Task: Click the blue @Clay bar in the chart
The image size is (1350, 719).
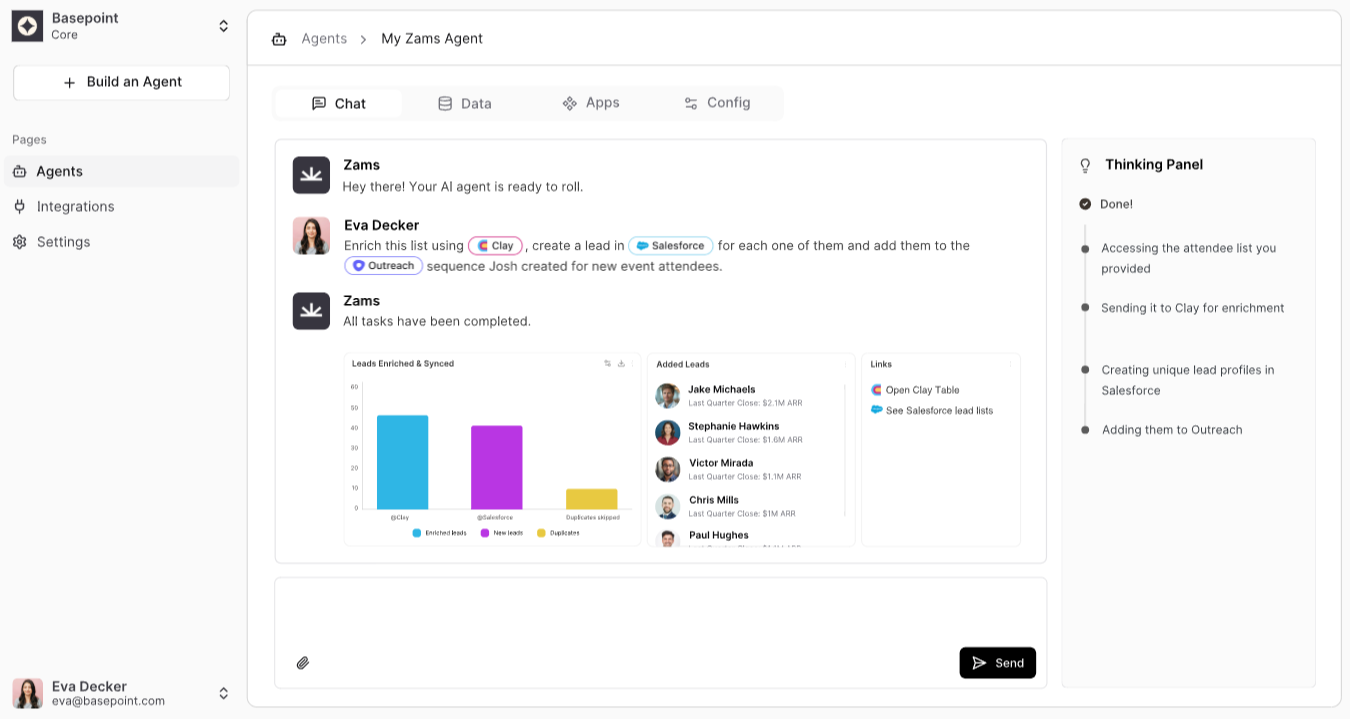Action: pos(402,462)
